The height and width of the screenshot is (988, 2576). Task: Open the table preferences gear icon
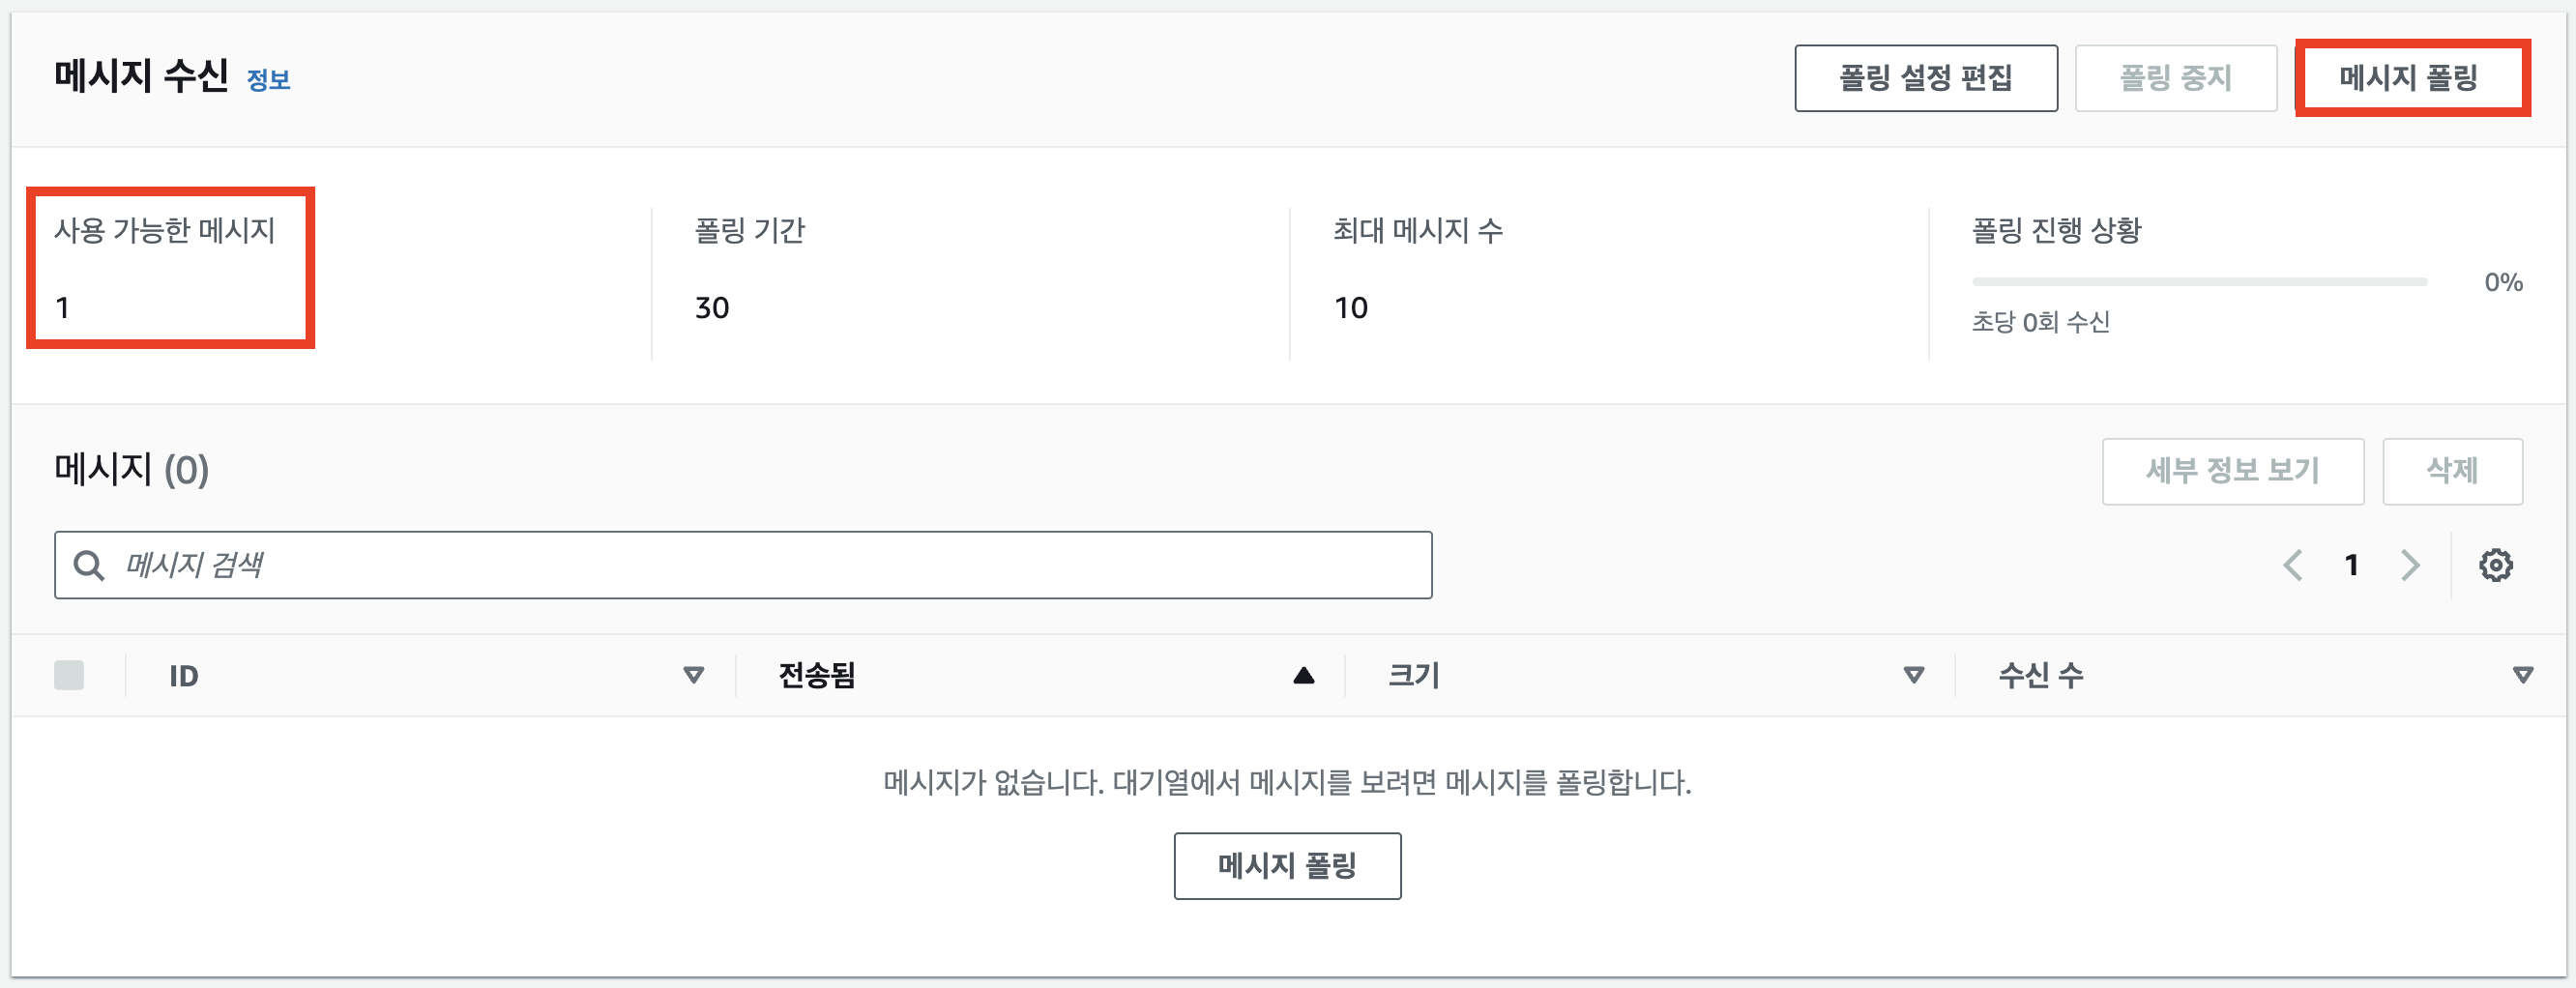point(2497,565)
